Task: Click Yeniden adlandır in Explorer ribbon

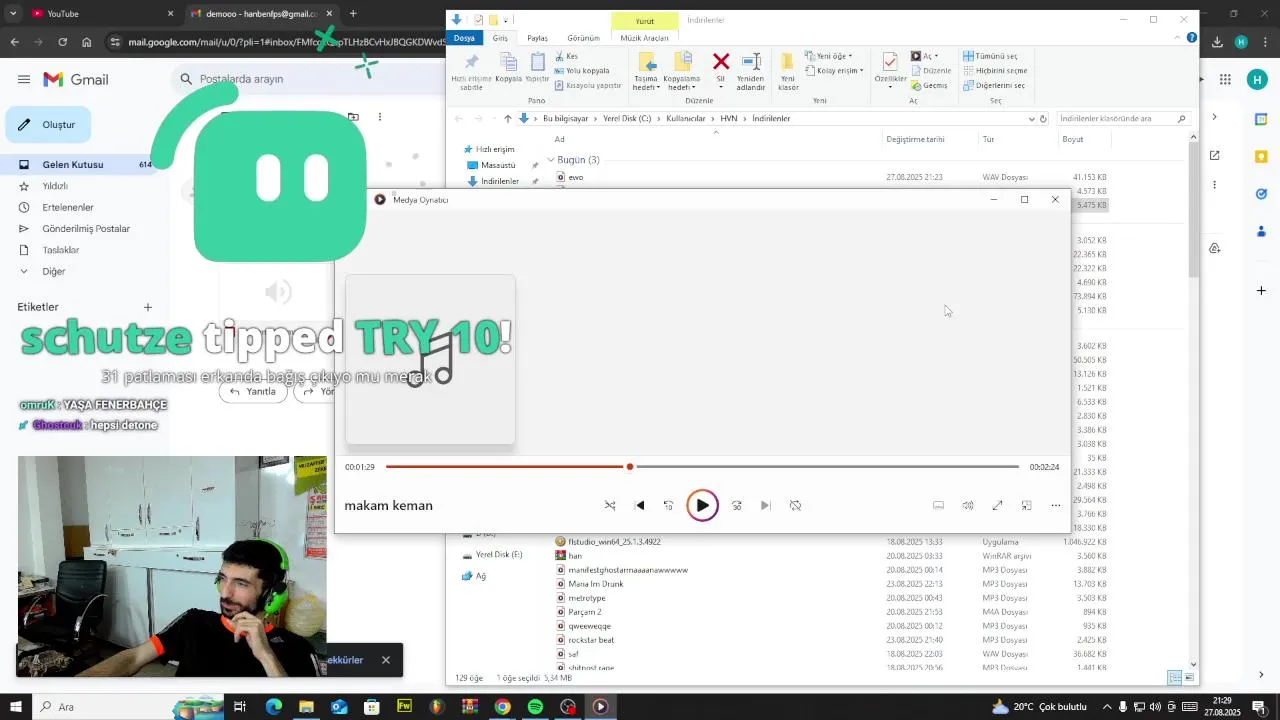Action: 751,71
